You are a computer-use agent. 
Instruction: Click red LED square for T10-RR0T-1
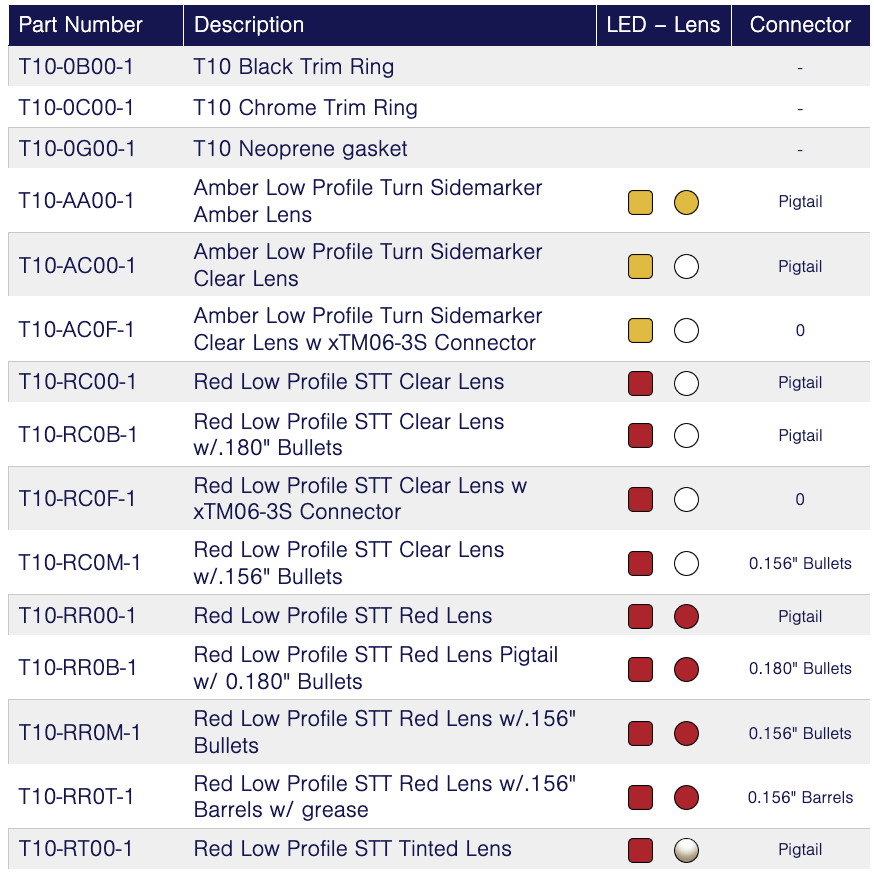(640, 797)
